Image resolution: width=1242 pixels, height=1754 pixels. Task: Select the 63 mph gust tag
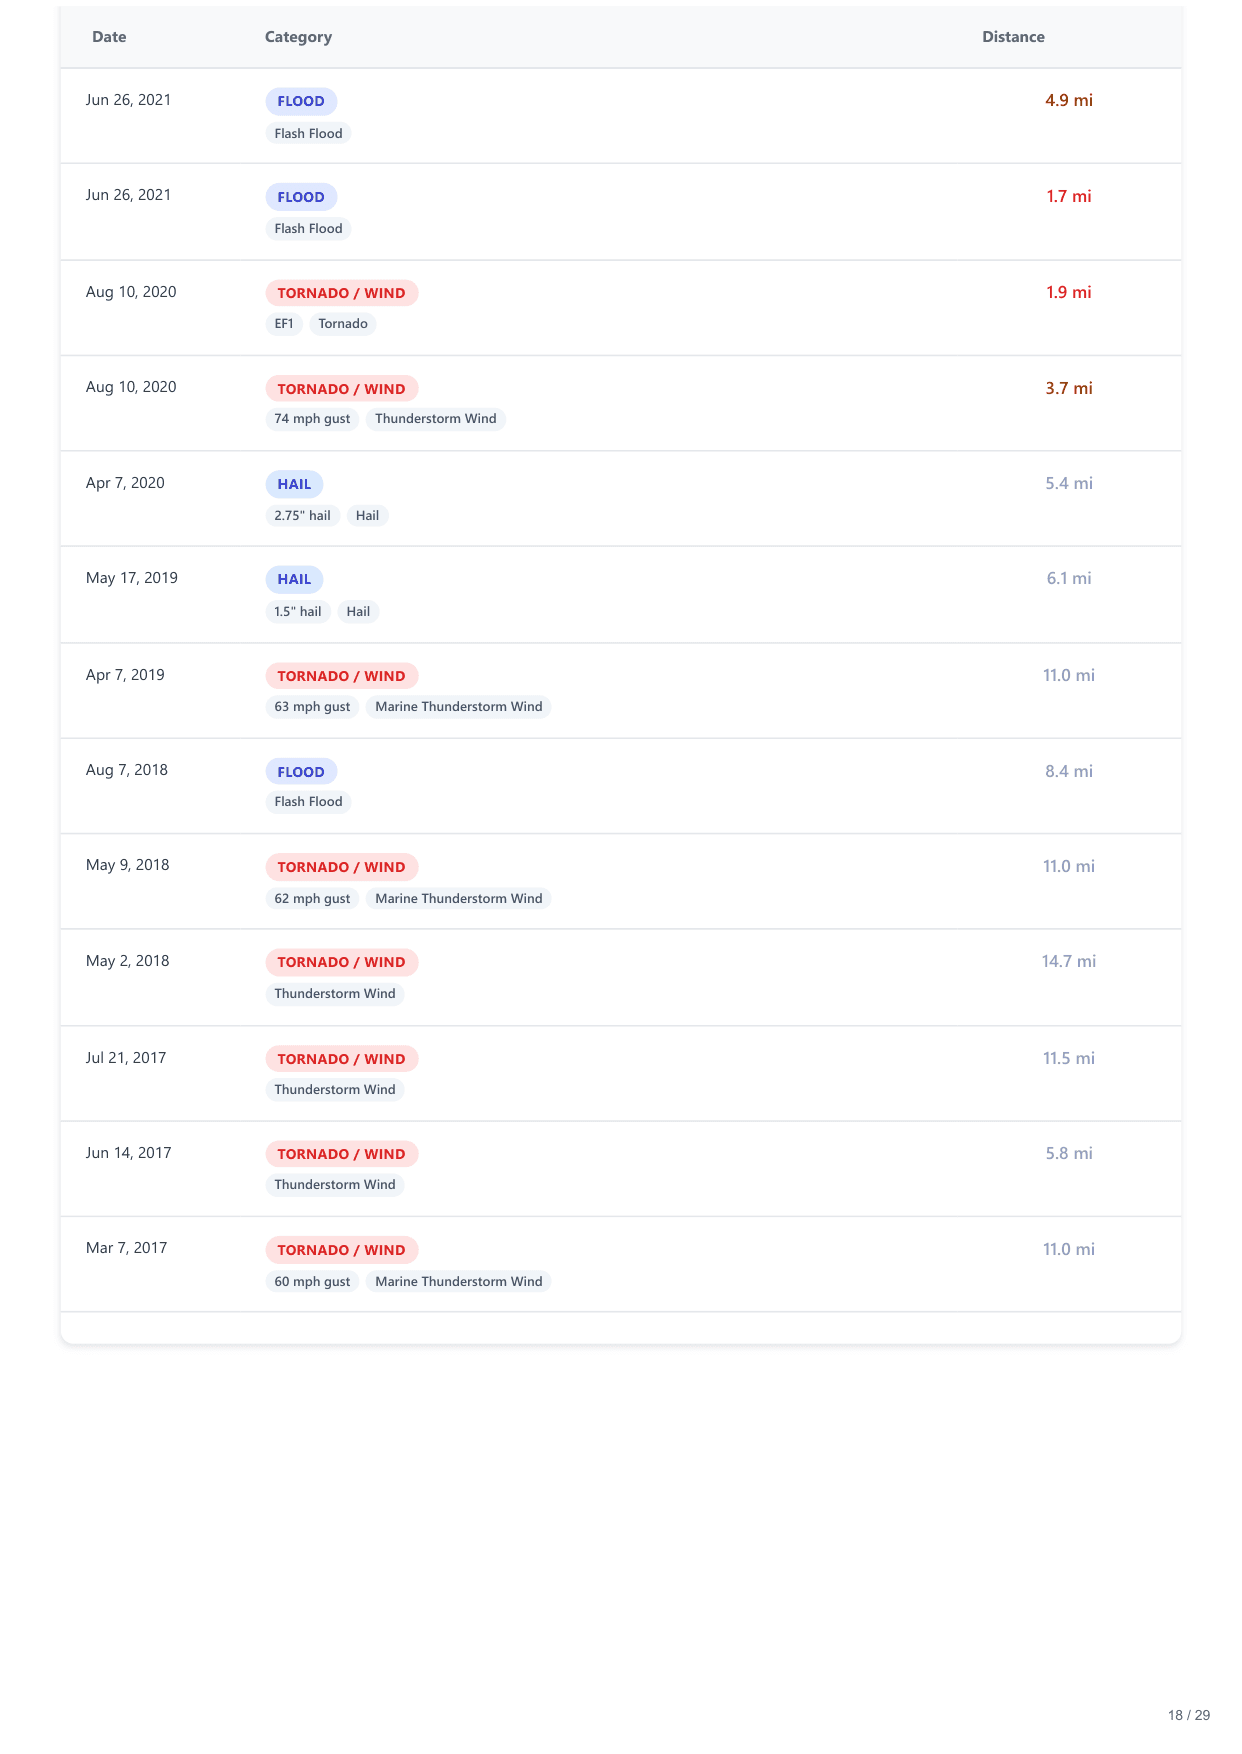tap(312, 707)
